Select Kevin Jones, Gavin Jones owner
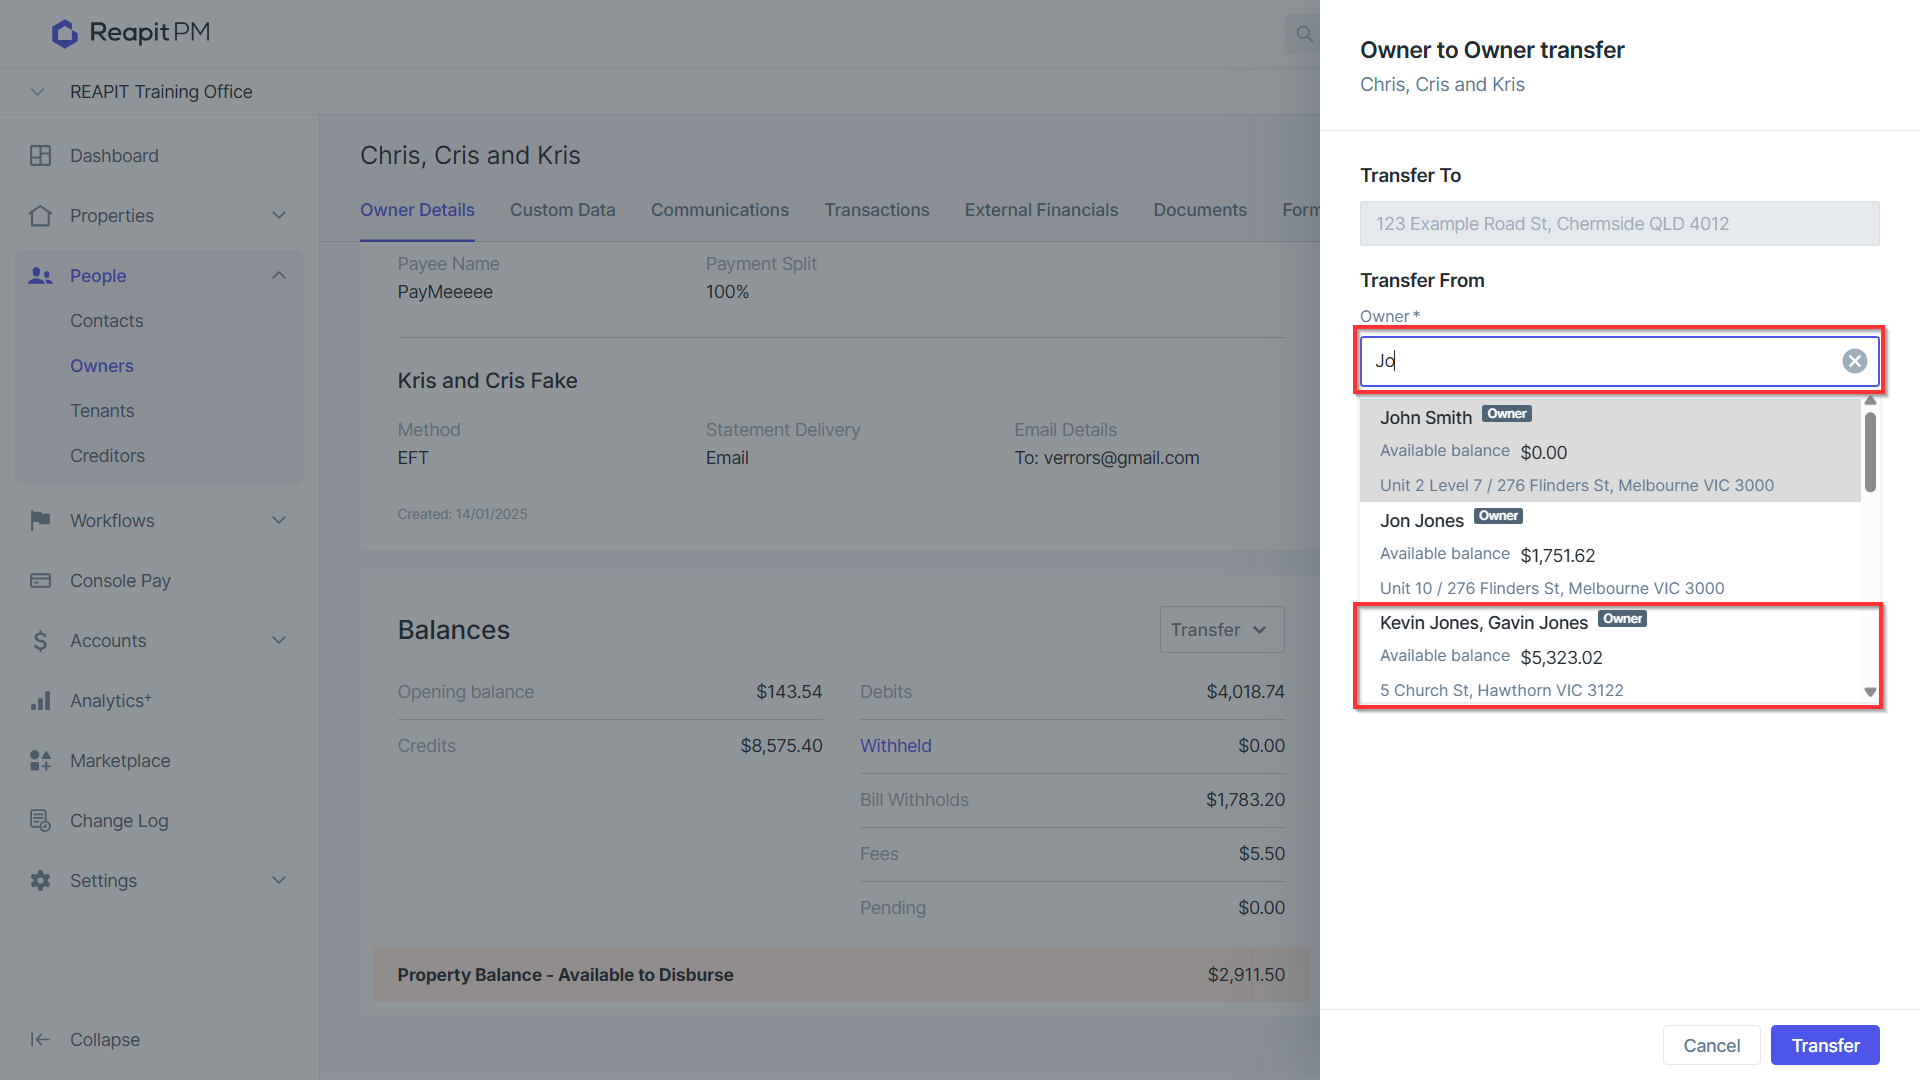 [1610, 656]
